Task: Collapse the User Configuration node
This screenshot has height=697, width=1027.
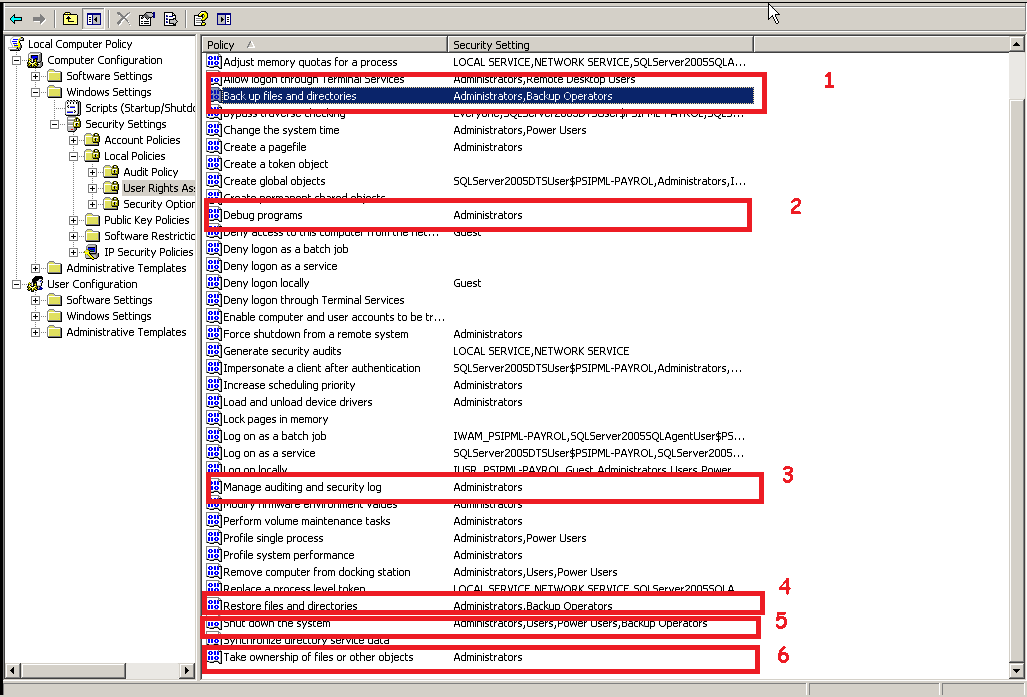Action: pyautogui.click(x=16, y=284)
